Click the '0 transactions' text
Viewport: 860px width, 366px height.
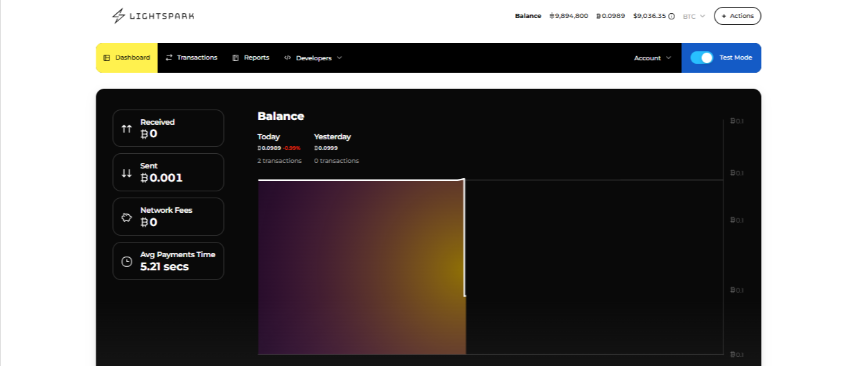tap(336, 161)
